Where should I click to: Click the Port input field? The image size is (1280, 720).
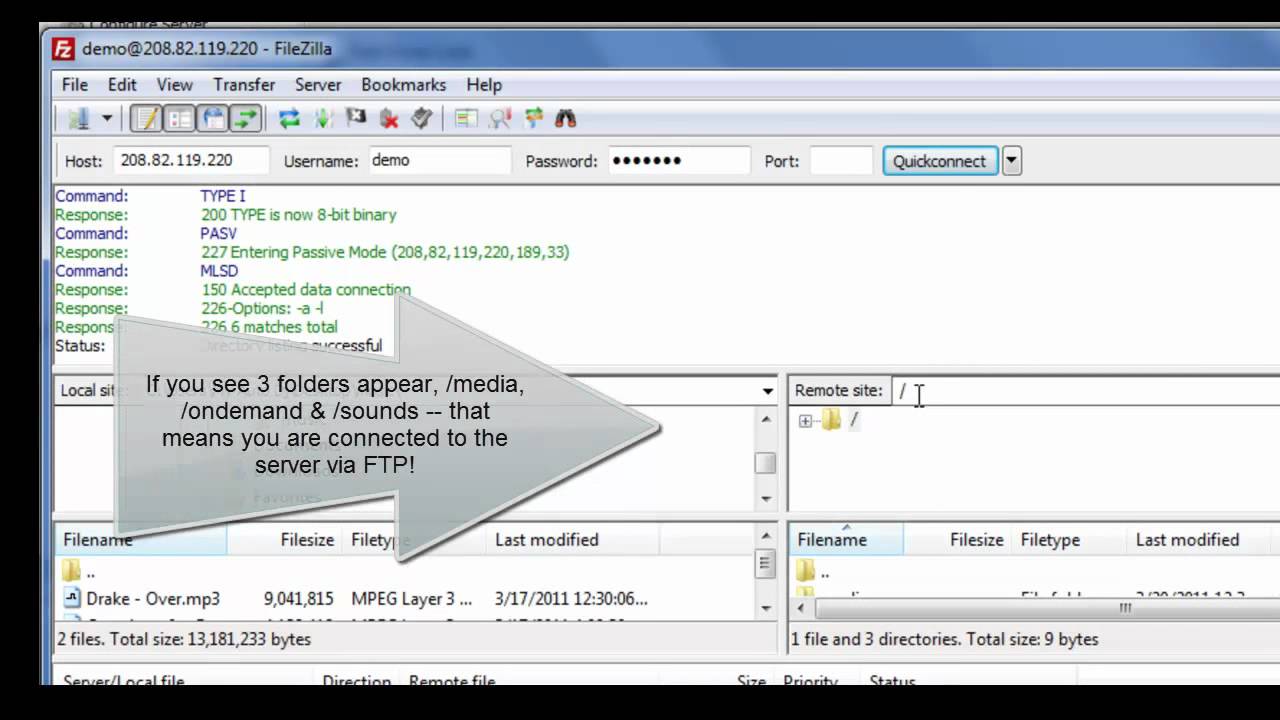(x=841, y=160)
